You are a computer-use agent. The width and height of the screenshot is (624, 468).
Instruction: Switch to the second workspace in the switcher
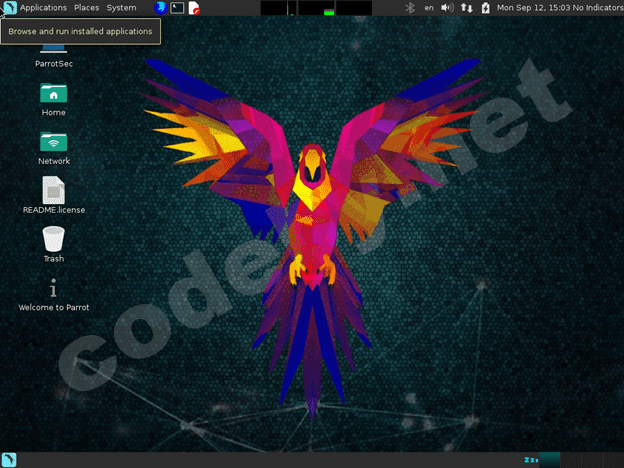(x=571, y=460)
